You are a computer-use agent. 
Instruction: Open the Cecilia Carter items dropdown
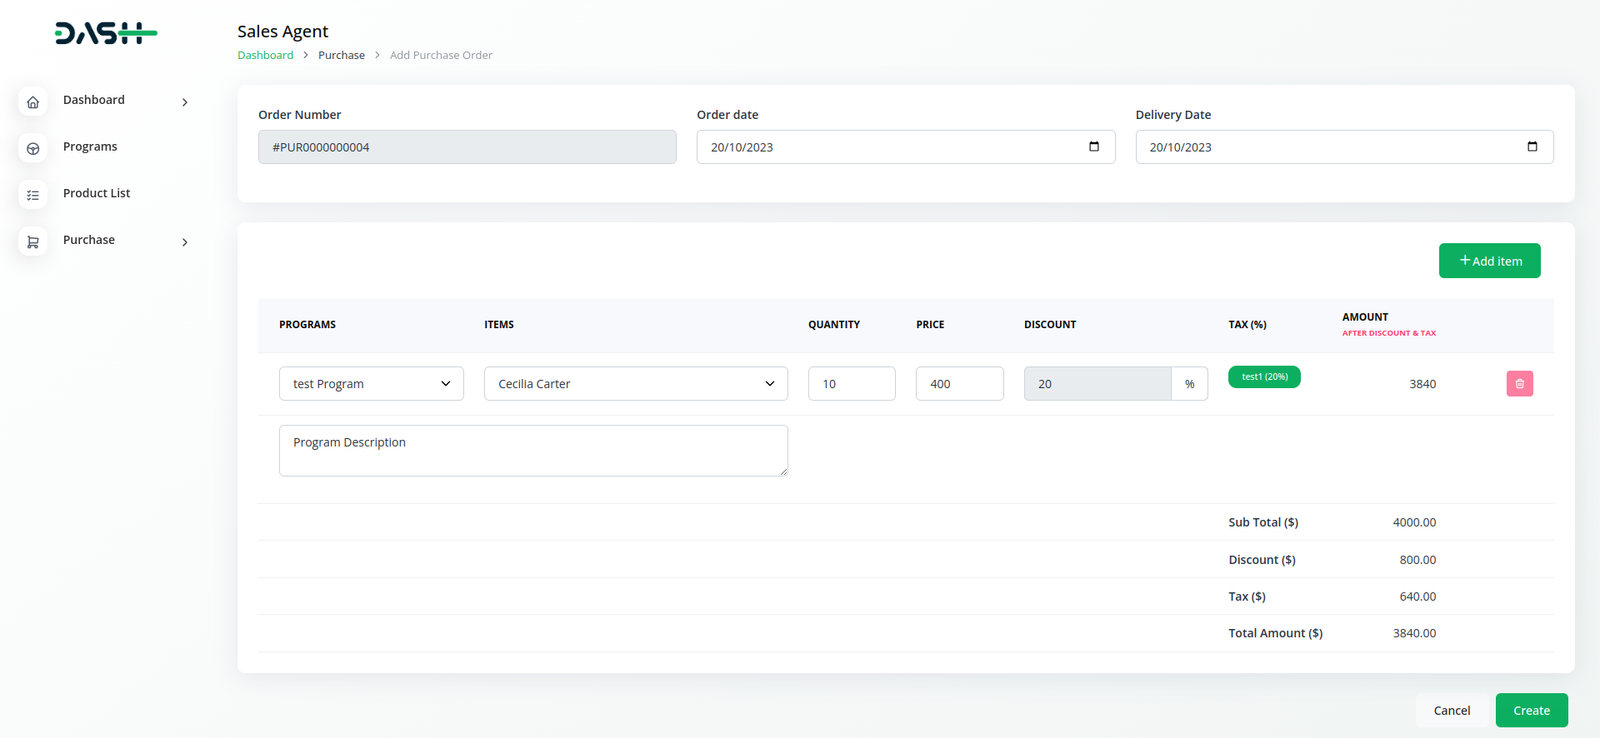tap(635, 384)
